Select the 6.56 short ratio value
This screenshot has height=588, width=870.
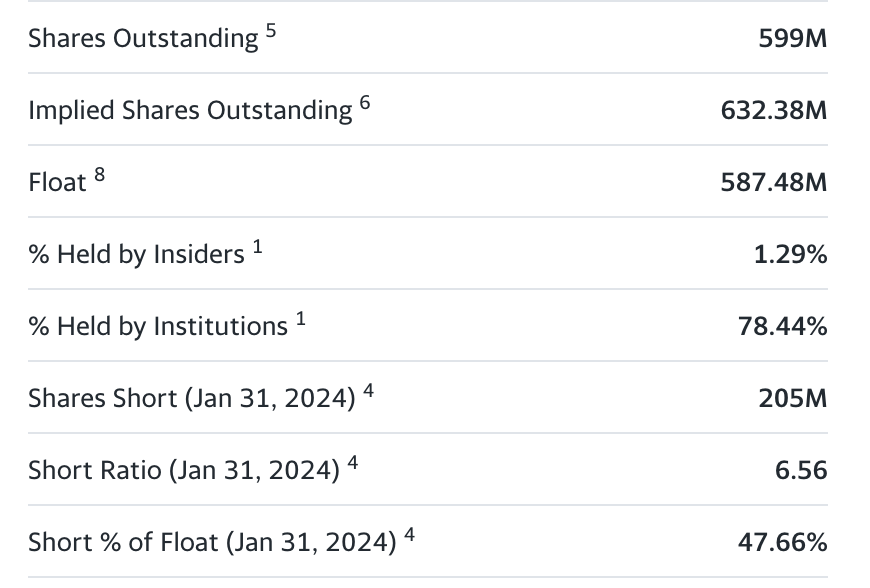801,470
